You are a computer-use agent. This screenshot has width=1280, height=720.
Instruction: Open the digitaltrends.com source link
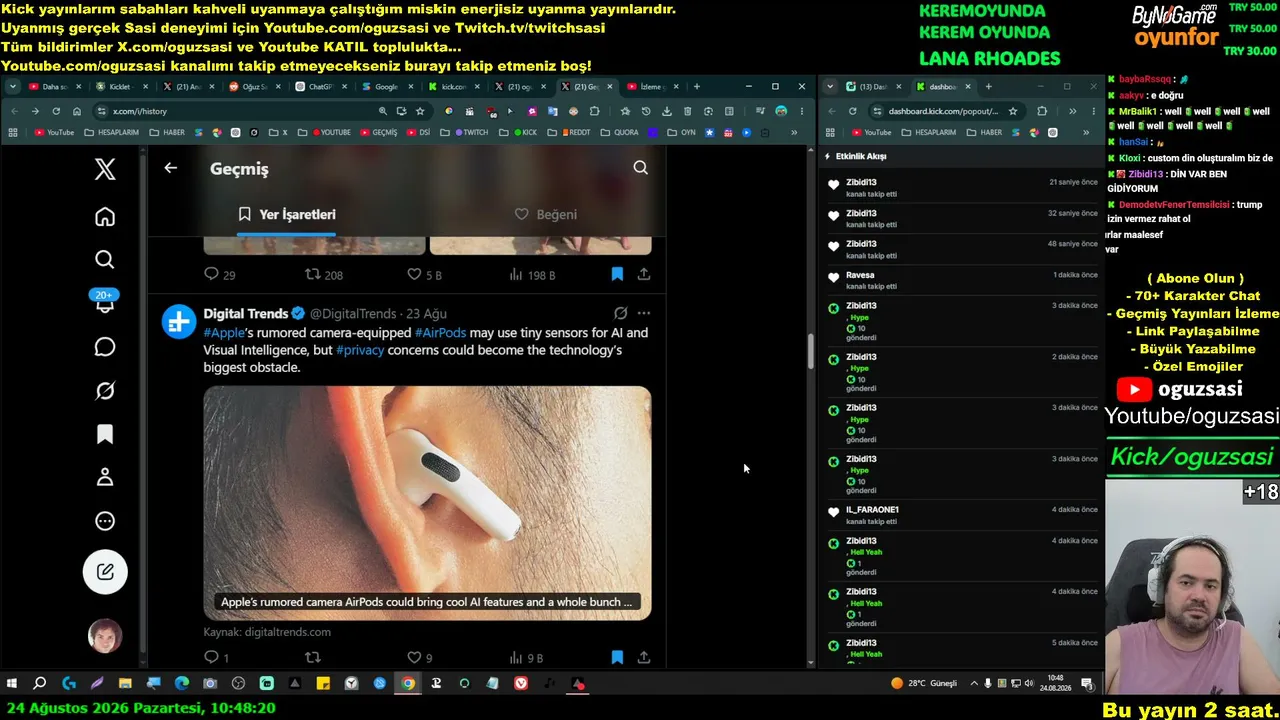(267, 632)
